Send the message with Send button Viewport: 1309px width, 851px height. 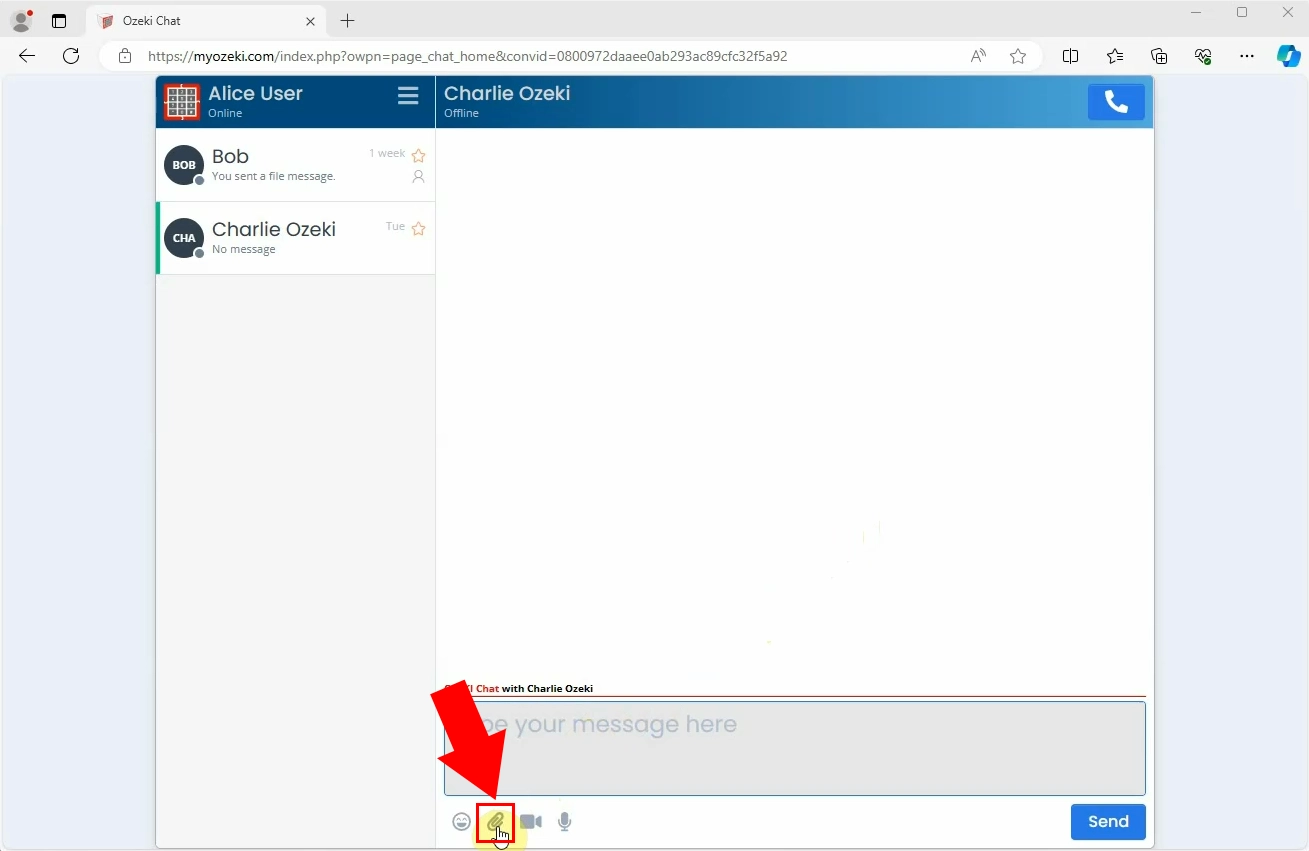1108,821
